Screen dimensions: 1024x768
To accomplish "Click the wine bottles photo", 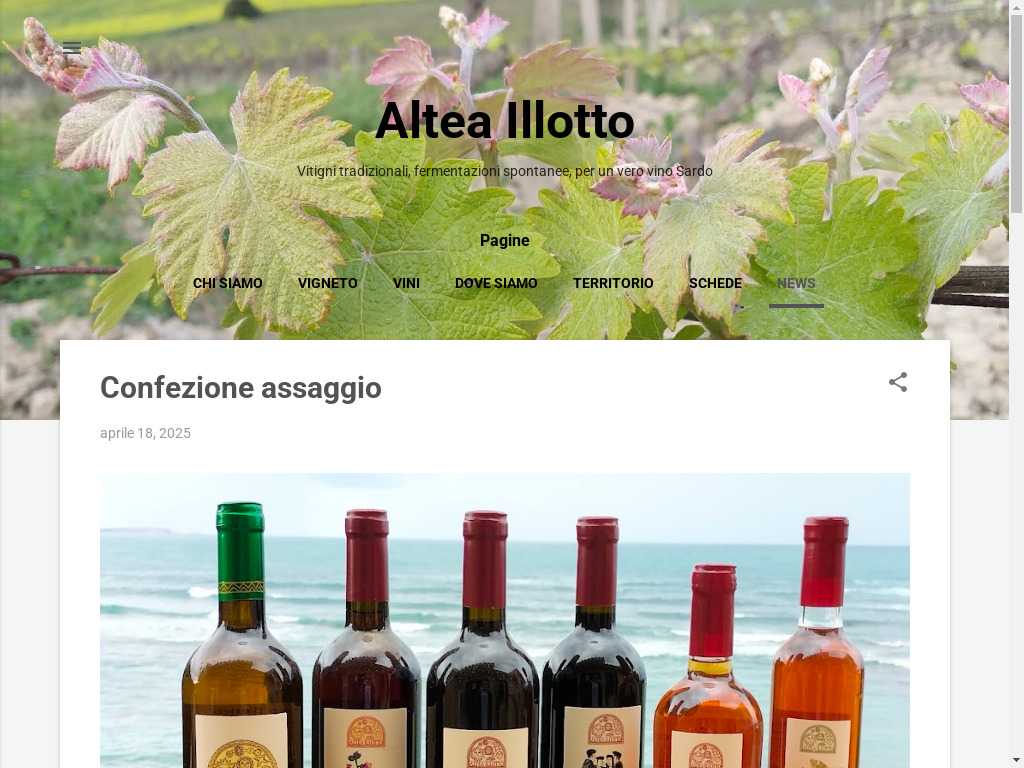I will pos(505,620).
